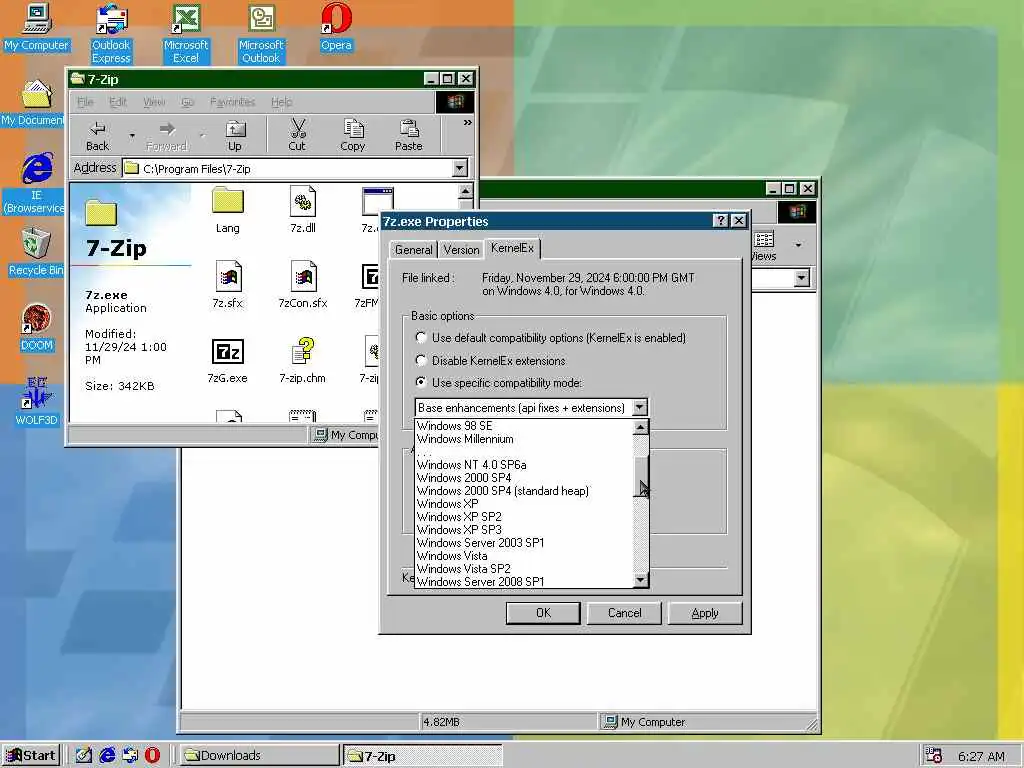Screen dimensions: 1024x768
Task: Switch to Downloads taskbar button
Action: pos(258,756)
